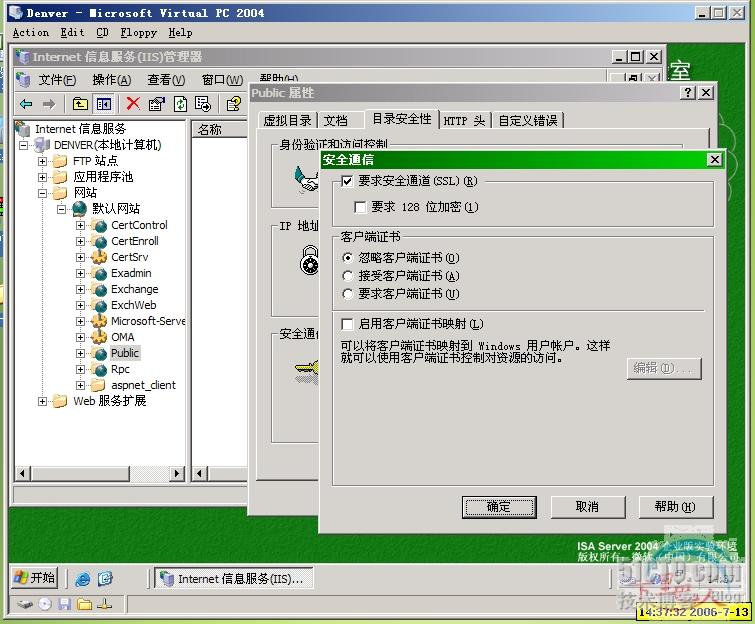Viewport: 755px width, 624px height.
Task: Expand the Web 服务扩展 node
Action: point(42,401)
